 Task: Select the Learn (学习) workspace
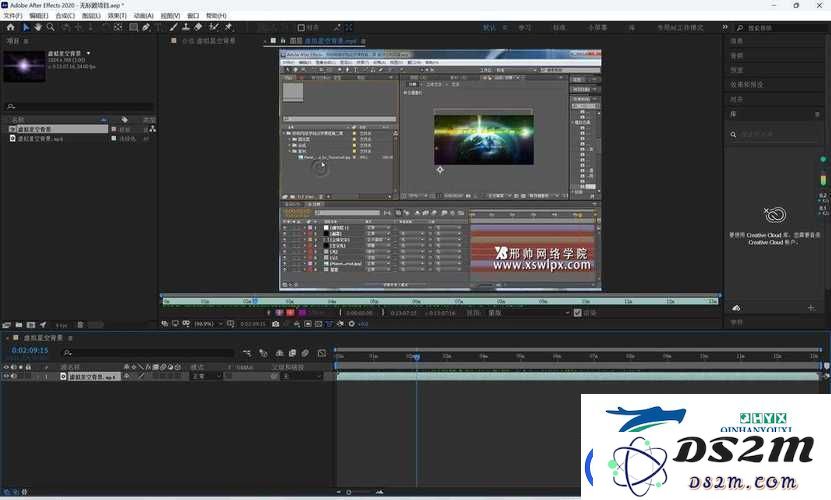click(525, 27)
